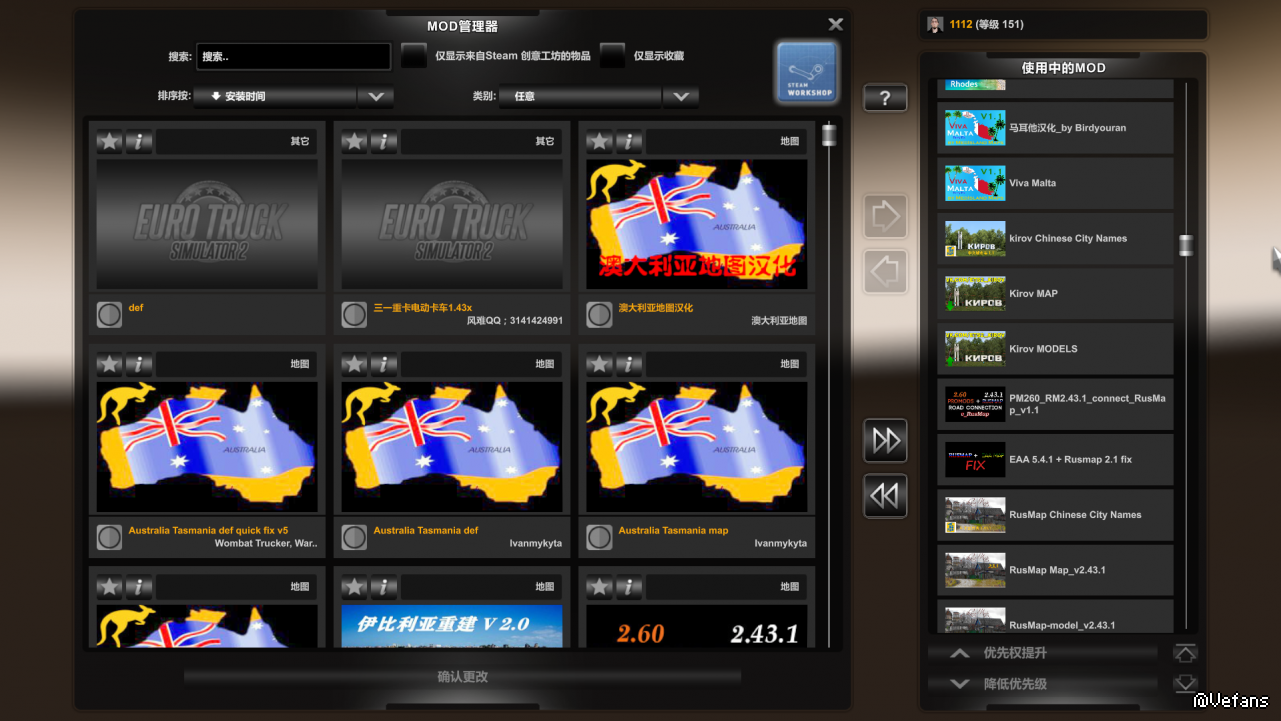This screenshot has height=721, width=1281.
Task: Favorite Australia Tasmania def quick fix v5
Action: tap(110, 365)
